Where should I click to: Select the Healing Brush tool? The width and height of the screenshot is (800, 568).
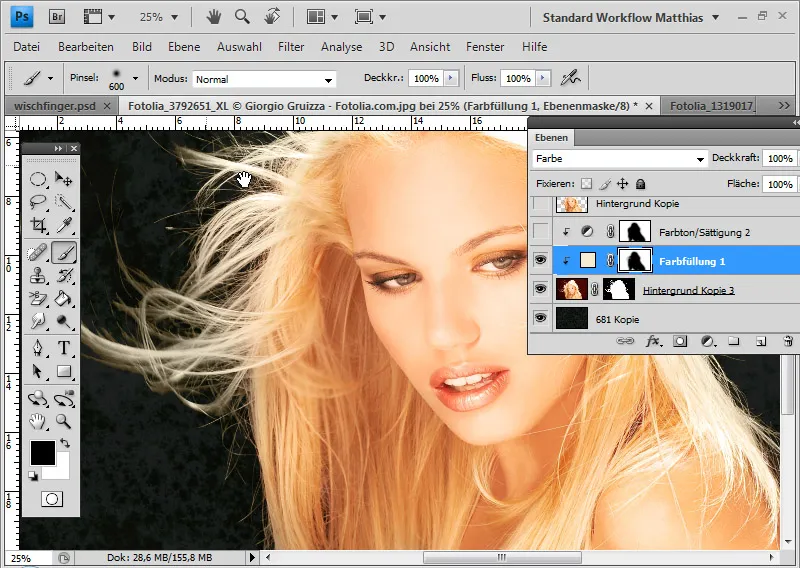pyautogui.click(x=38, y=252)
